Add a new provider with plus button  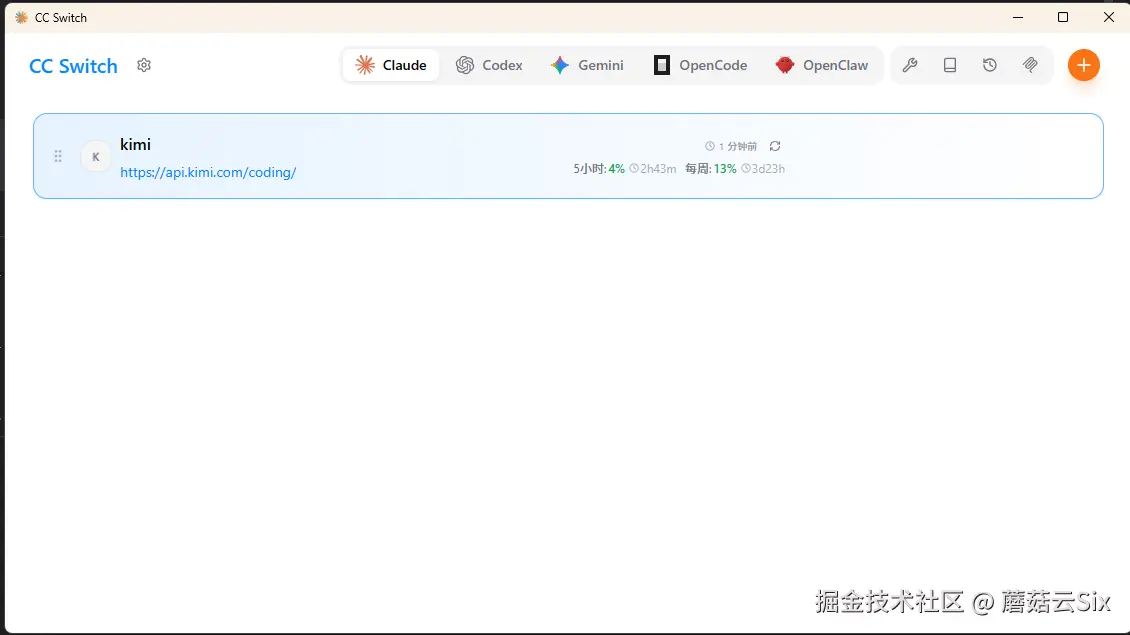tap(1084, 66)
